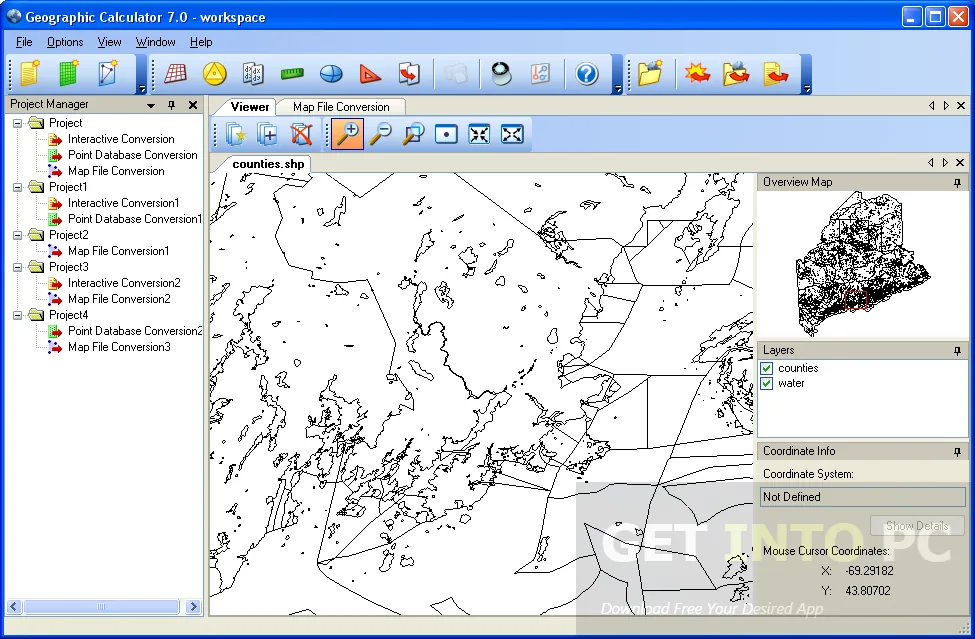Click the Coordinate System Not Defined field
Viewport: 975px width, 639px height.
pos(862,497)
